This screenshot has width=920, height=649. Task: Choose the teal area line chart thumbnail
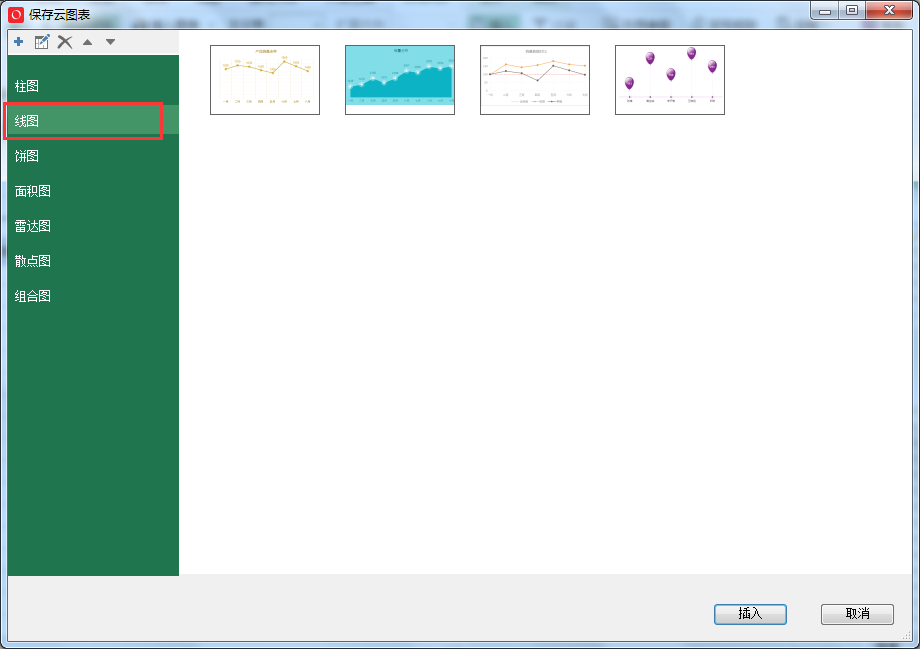coord(400,80)
